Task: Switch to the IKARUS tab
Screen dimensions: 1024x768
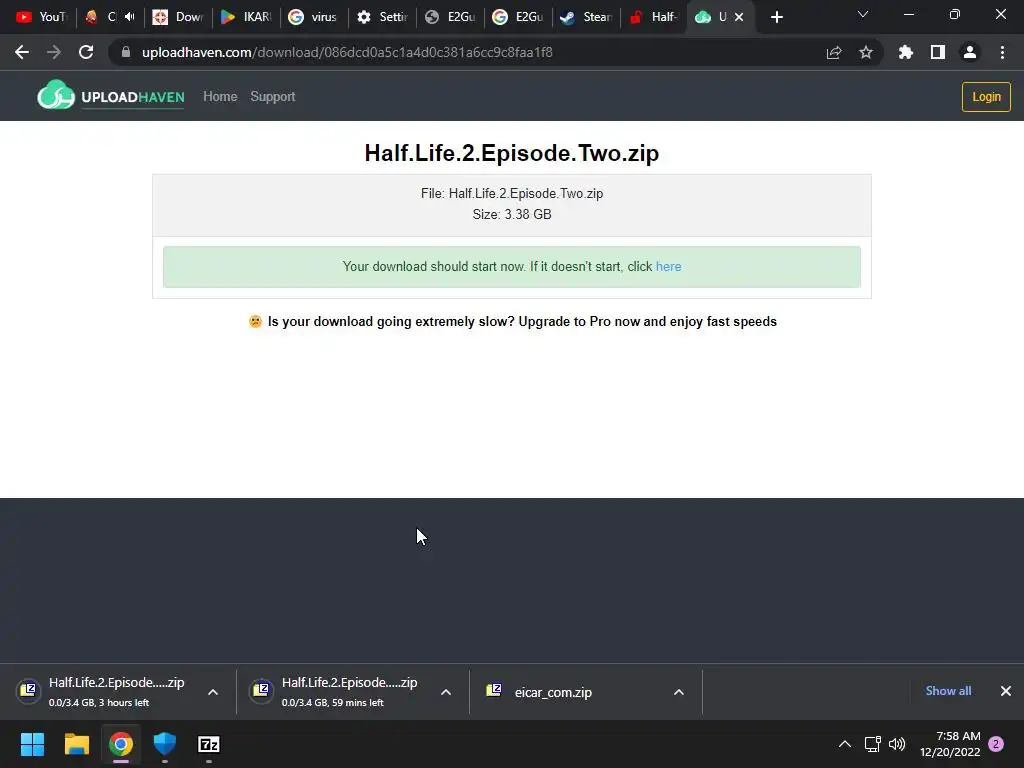Action: (246, 17)
